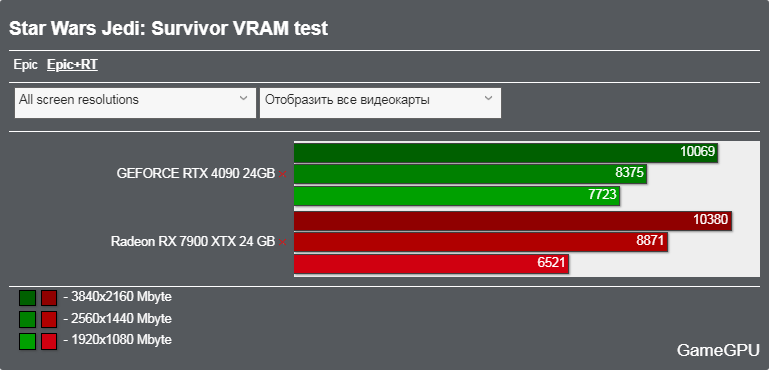This screenshot has height=370, width=769.
Task: Select the Epic+RT tab
Action: 72,65
